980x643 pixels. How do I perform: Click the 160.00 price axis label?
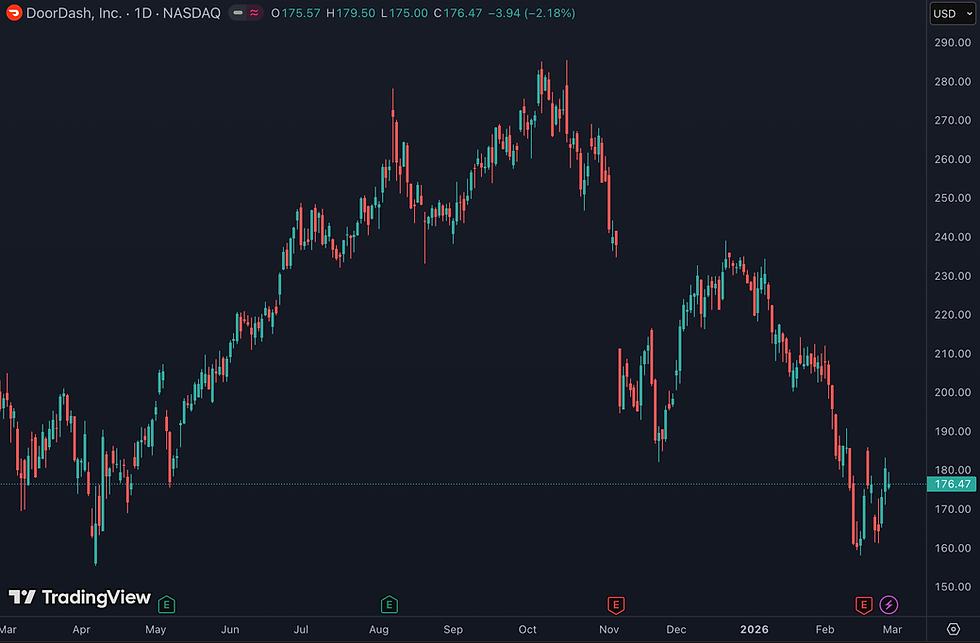[x=952, y=548]
